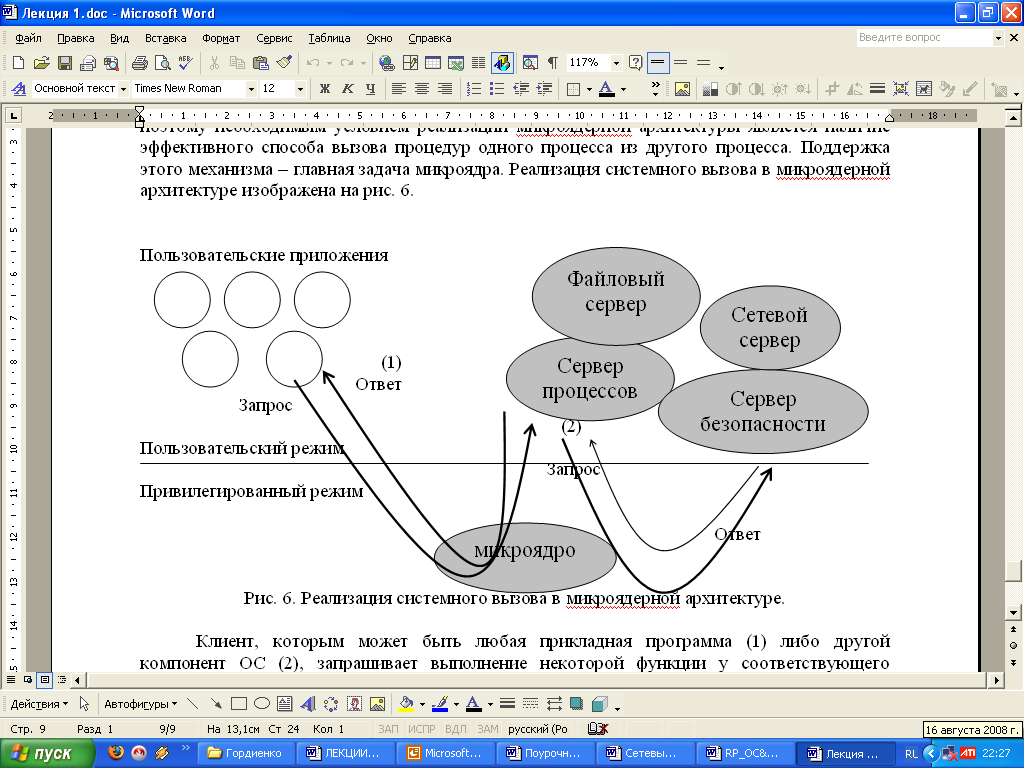Open the Действия drawing actions menu
Image resolution: width=1024 pixels, height=768 pixels.
(x=39, y=704)
